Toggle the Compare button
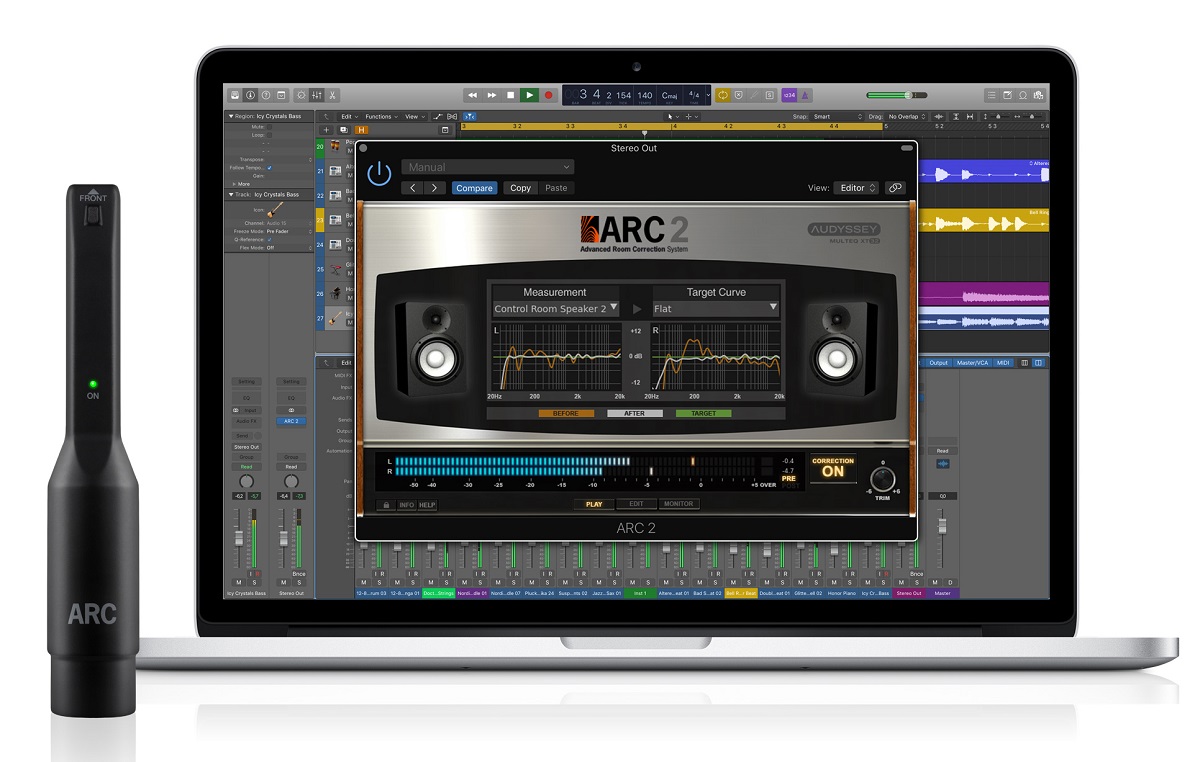The image size is (1200, 762). click(474, 188)
